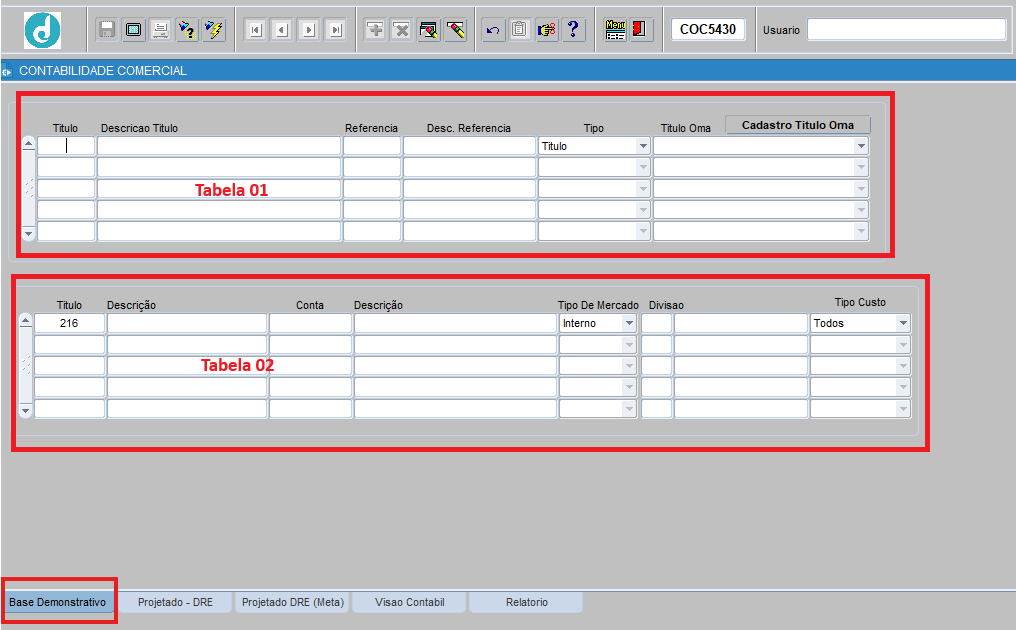Screen dimensions: 1016x630
Task: Expand Tipo De Mercado dropdown showing Interno
Action: point(629,324)
